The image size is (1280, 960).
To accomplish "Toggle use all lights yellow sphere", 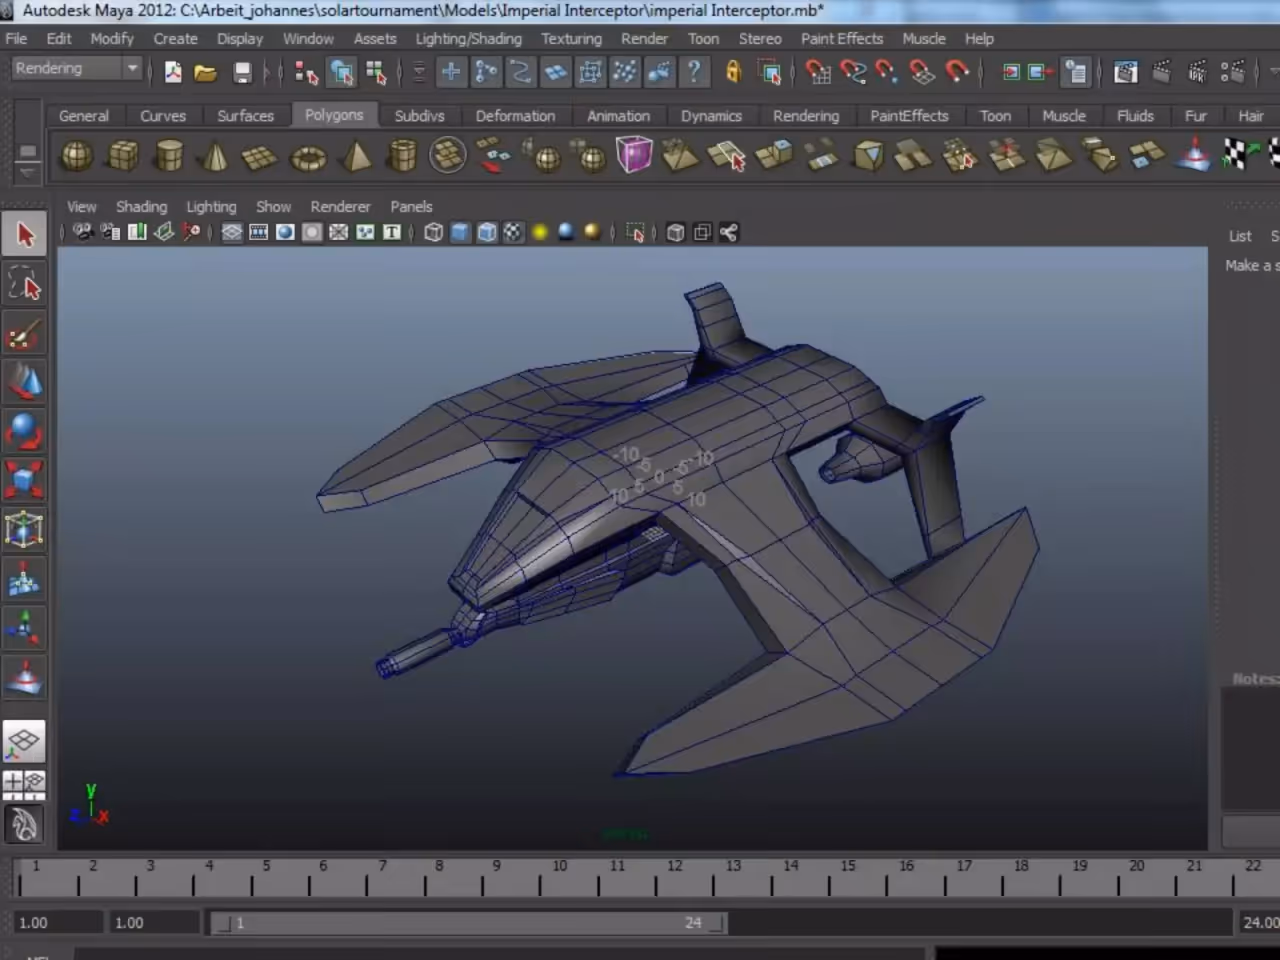I will click(540, 233).
